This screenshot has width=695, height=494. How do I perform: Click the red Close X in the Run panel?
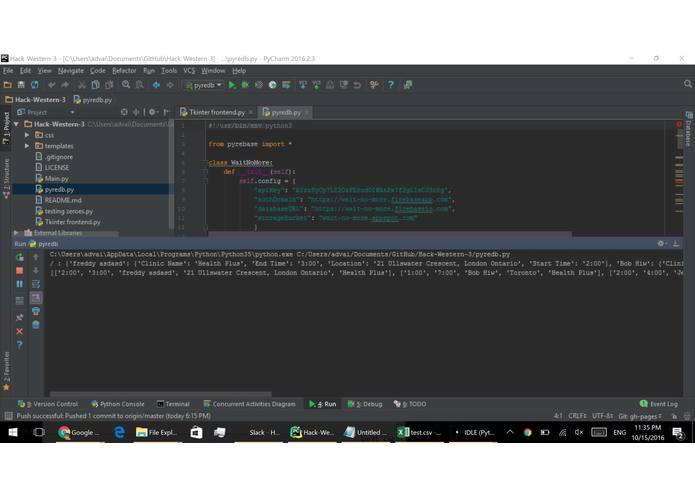tap(20, 331)
